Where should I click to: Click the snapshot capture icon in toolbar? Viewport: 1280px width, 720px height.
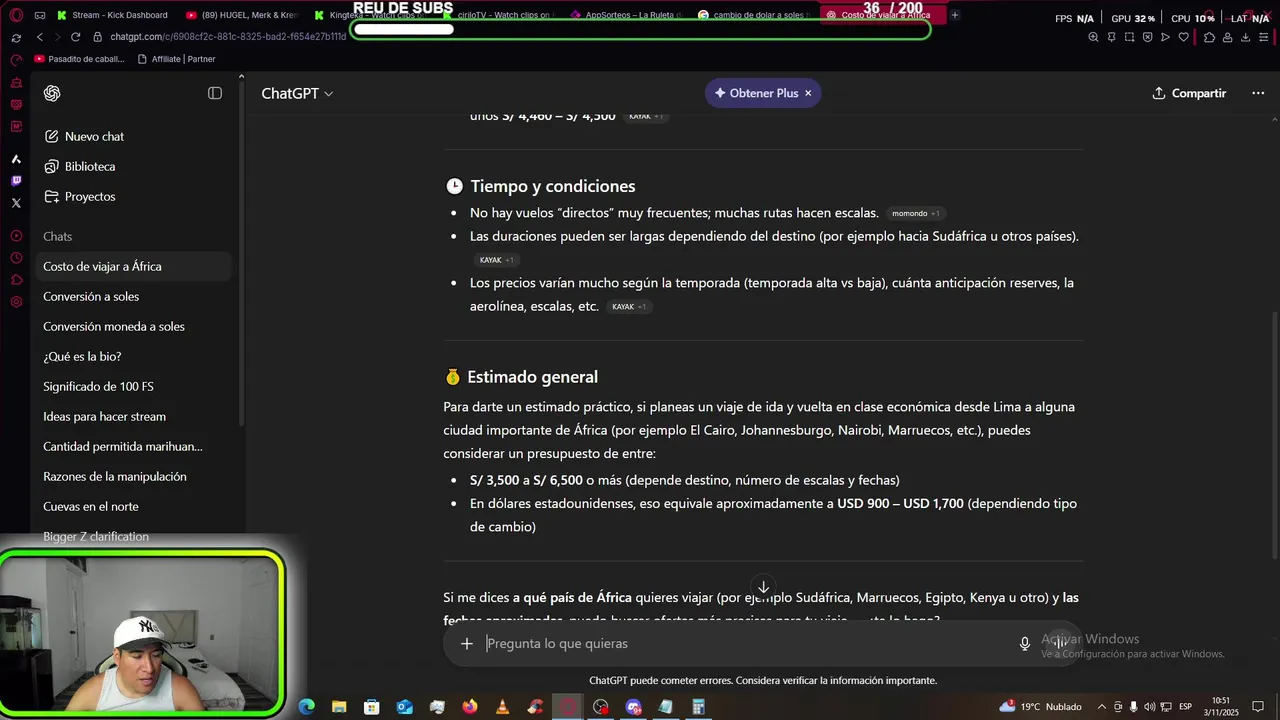pyautogui.click(x=1129, y=37)
